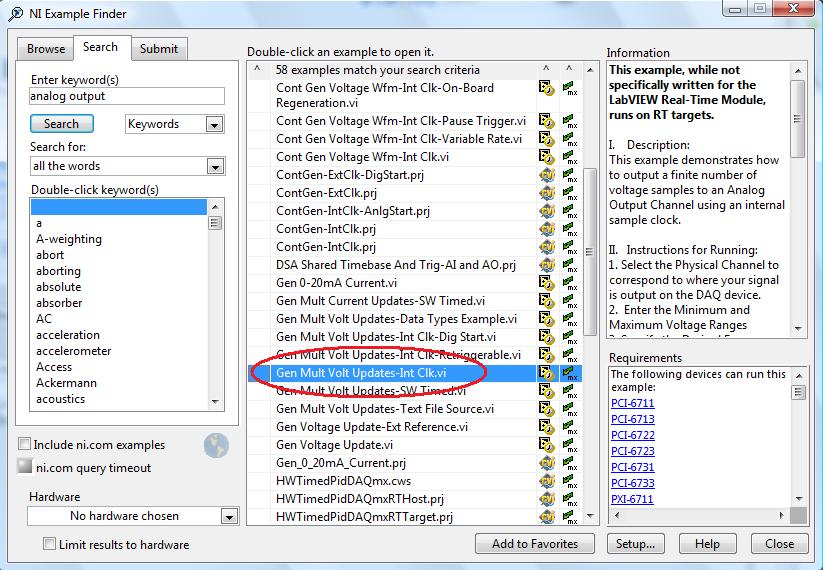Open the PXI-6711 device link

point(632,499)
